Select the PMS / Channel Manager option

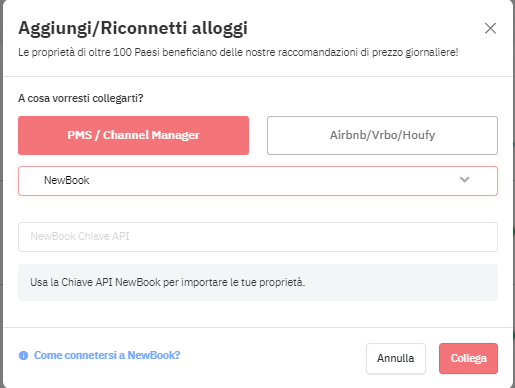pos(133,135)
